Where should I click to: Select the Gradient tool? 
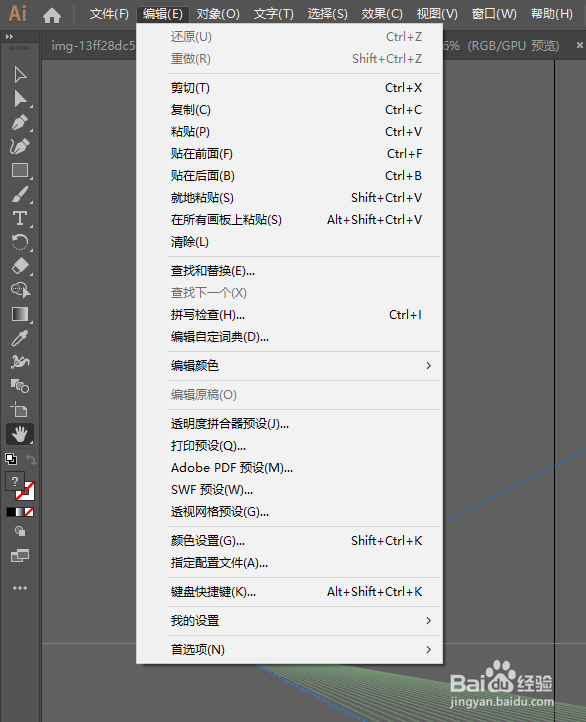click(x=20, y=314)
